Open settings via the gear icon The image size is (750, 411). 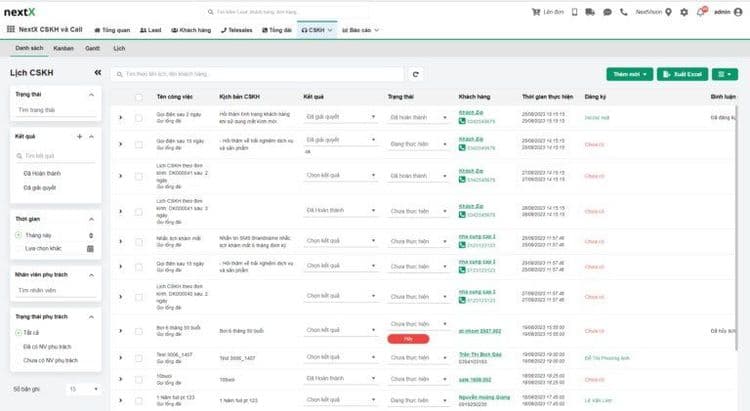(683, 12)
